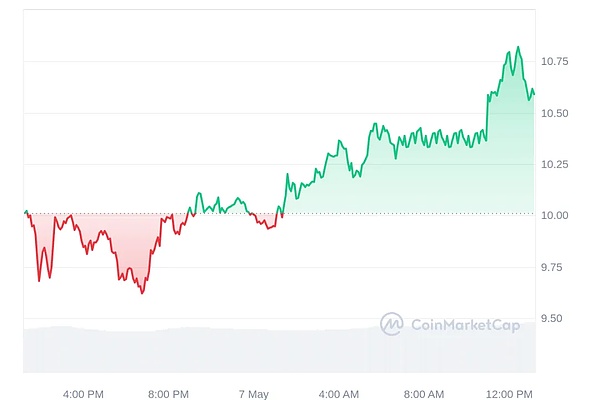Click the lowest dip of the red line
Screen dimensions: 600x400
(x=142, y=293)
